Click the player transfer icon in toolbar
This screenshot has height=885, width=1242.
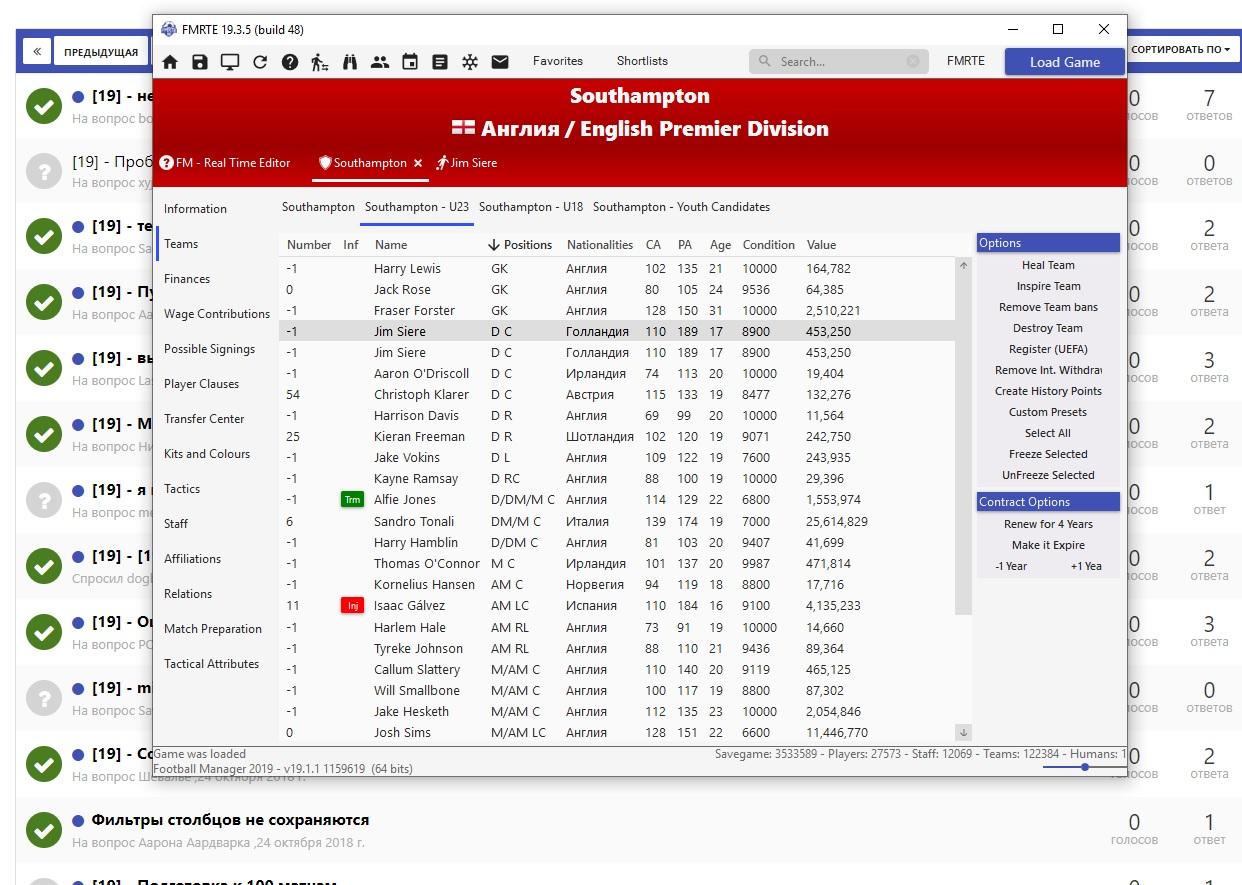tap(319, 62)
